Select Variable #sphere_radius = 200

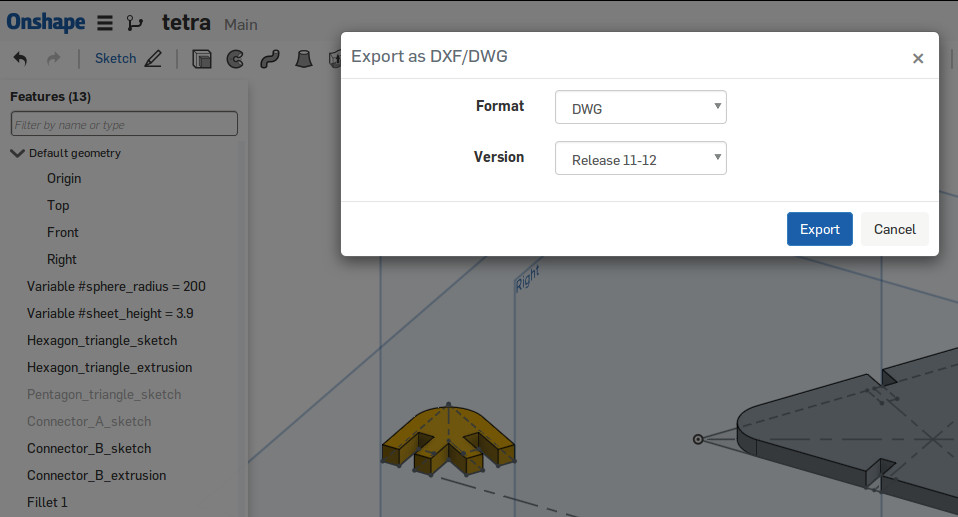pos(116,286)
